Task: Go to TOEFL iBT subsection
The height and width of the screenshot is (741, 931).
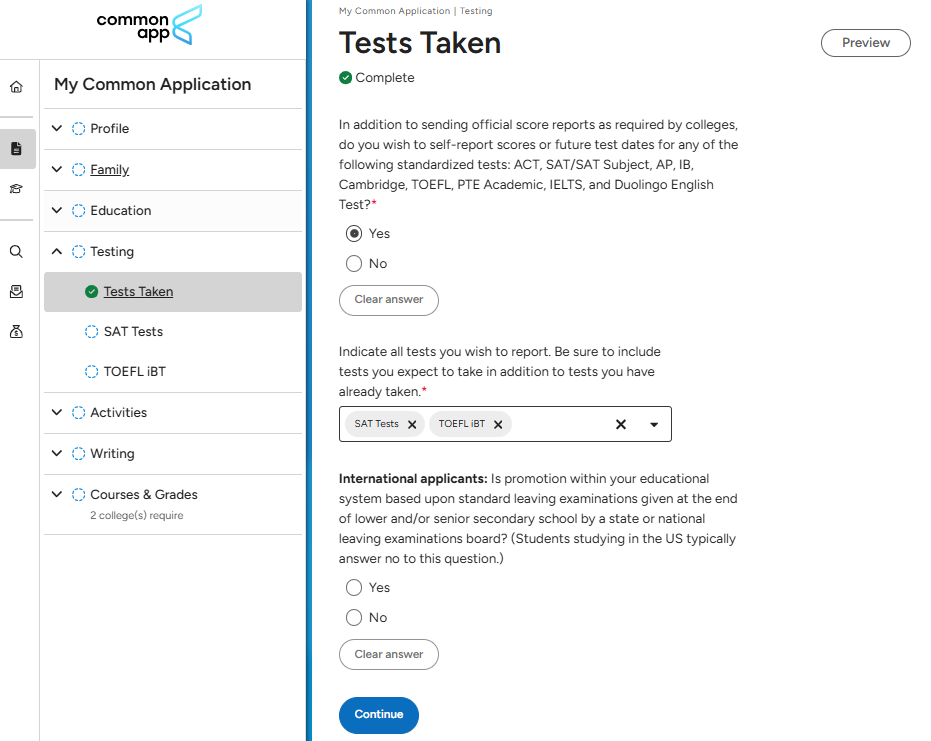Action: 134,372
